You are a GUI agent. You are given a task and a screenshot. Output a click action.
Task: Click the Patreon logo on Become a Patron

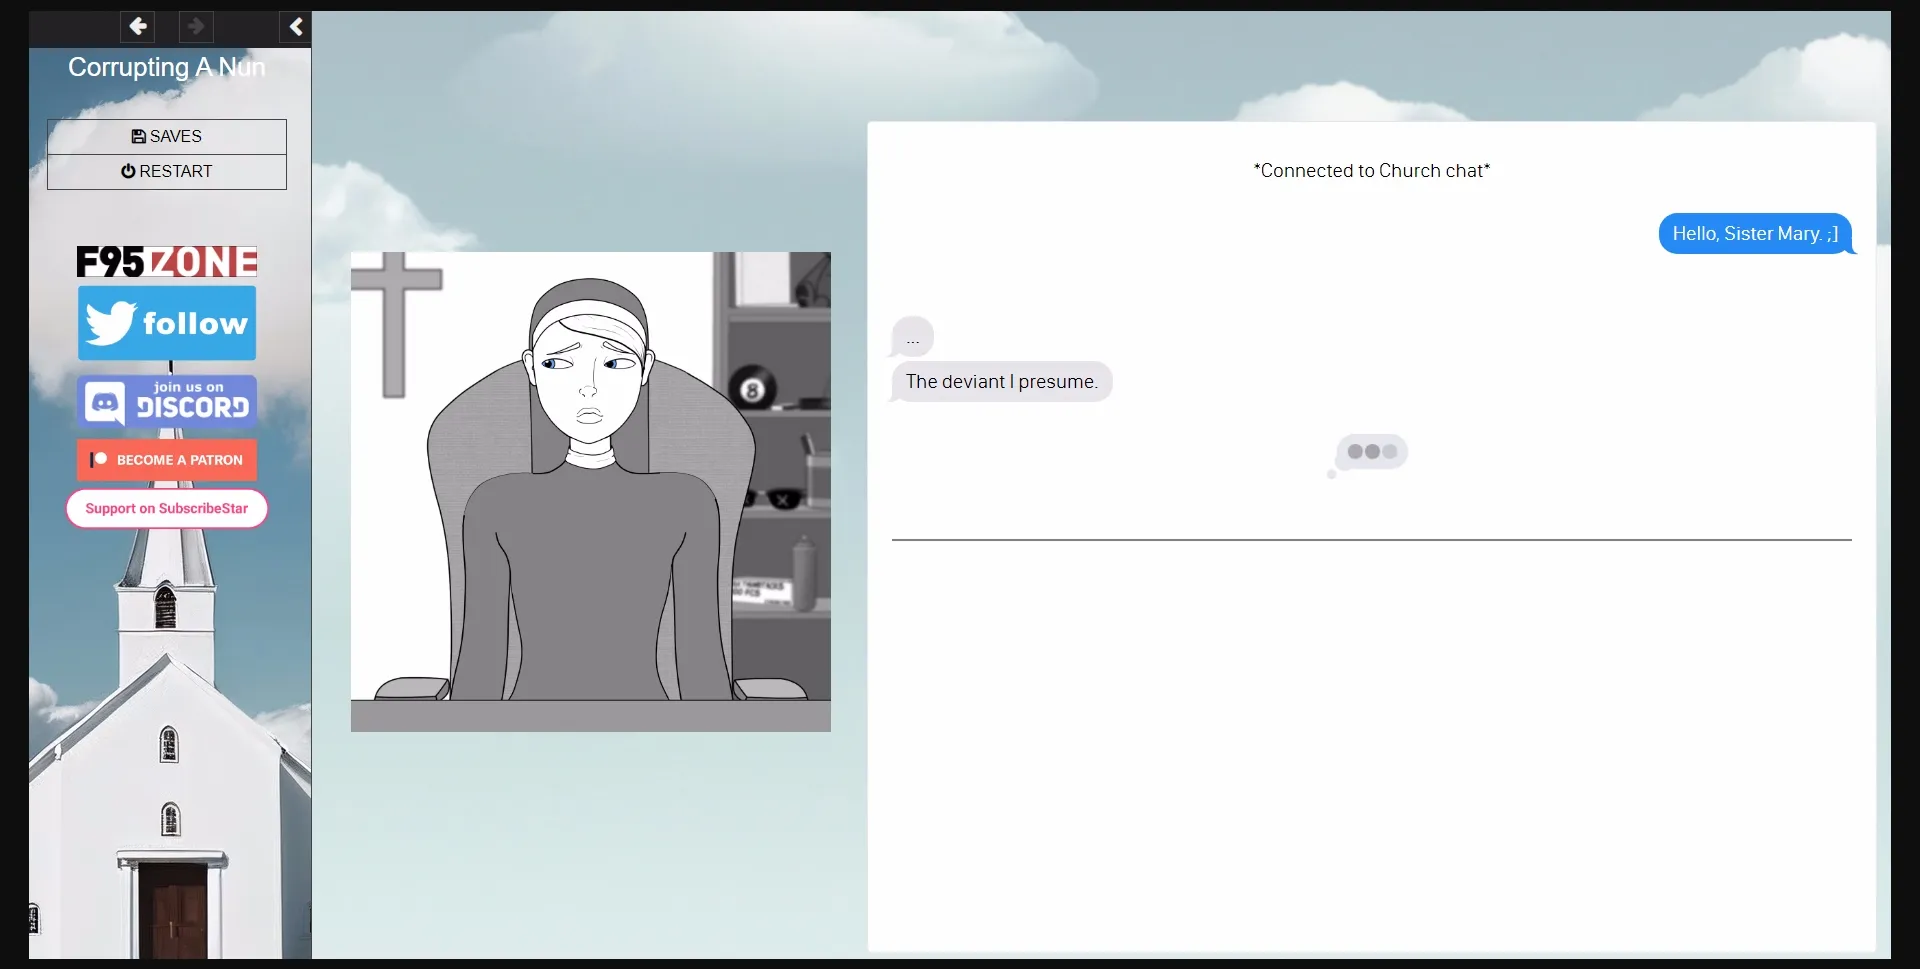point(98,460)
